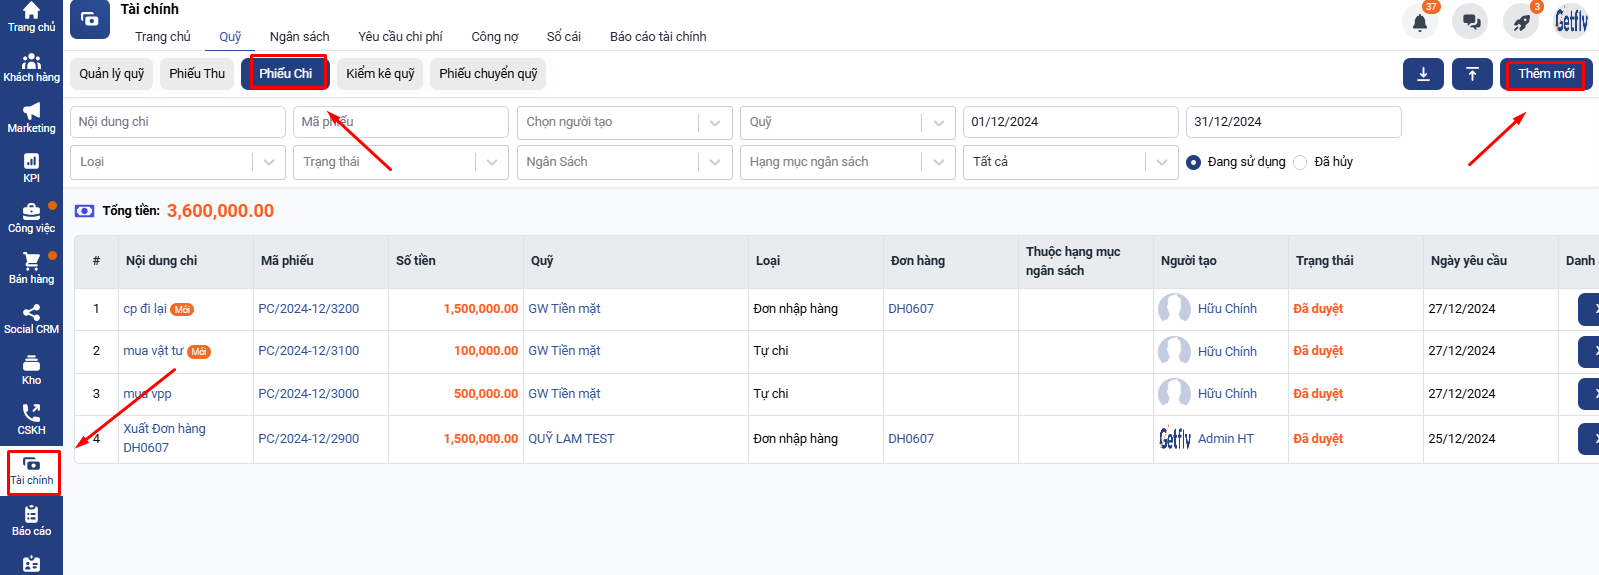Open the Báo cáo tài chính tab
Image resolution: width=1599 pixels, height=575 pixels.
click(x=658, y=36)
